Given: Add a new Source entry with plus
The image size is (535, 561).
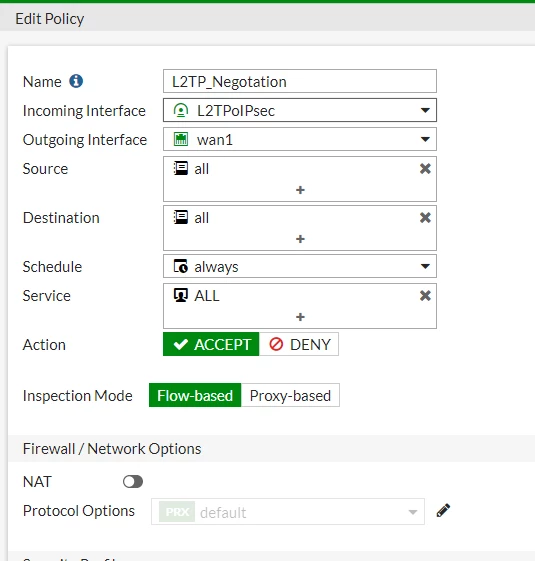Looking at the screenshot, I should (x=300, y=190).
